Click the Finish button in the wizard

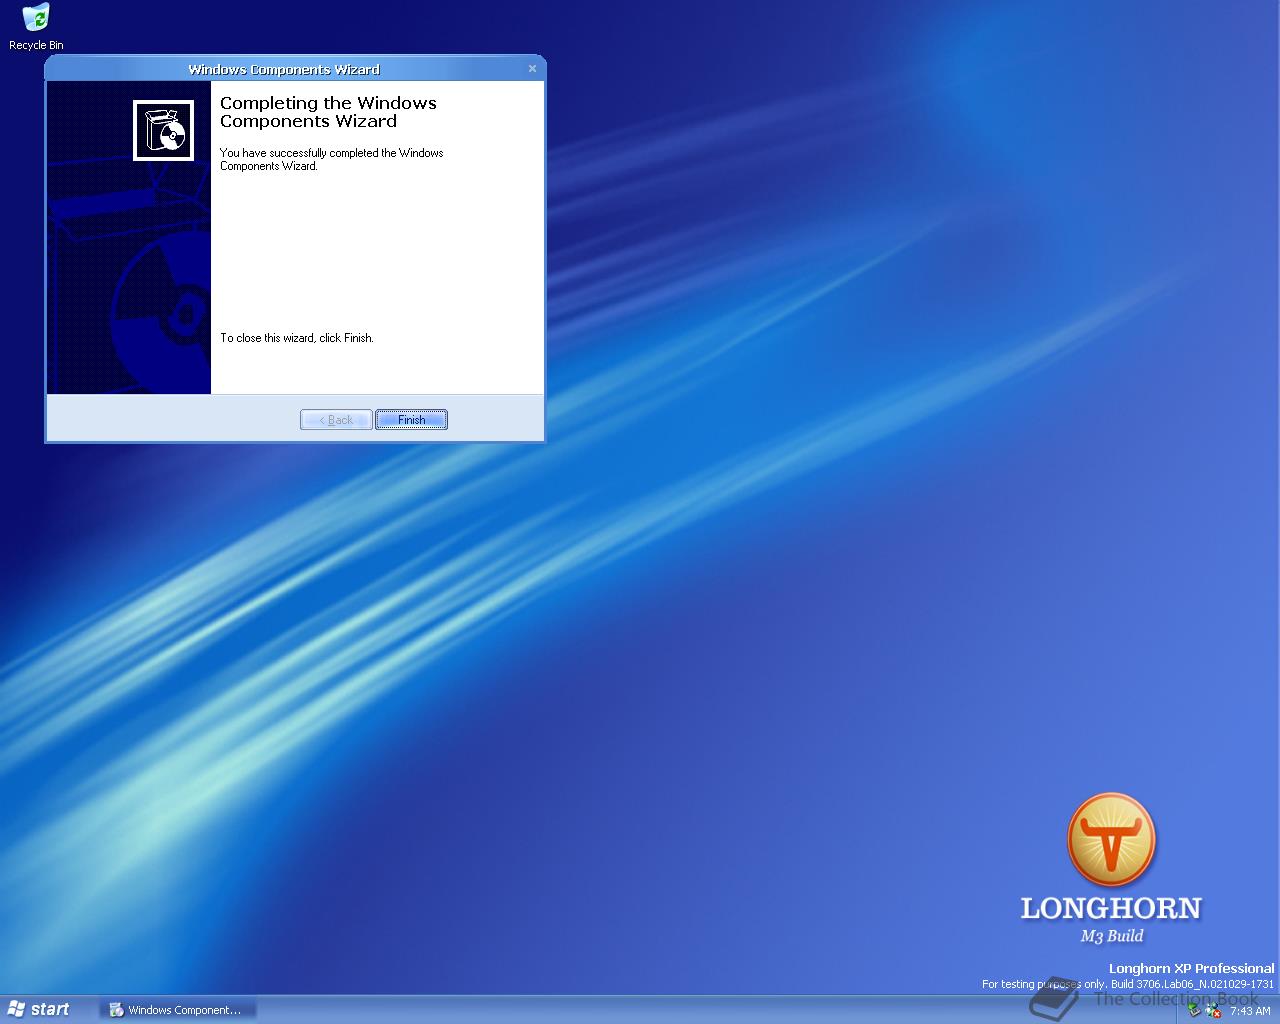click(x=411, y=420)
